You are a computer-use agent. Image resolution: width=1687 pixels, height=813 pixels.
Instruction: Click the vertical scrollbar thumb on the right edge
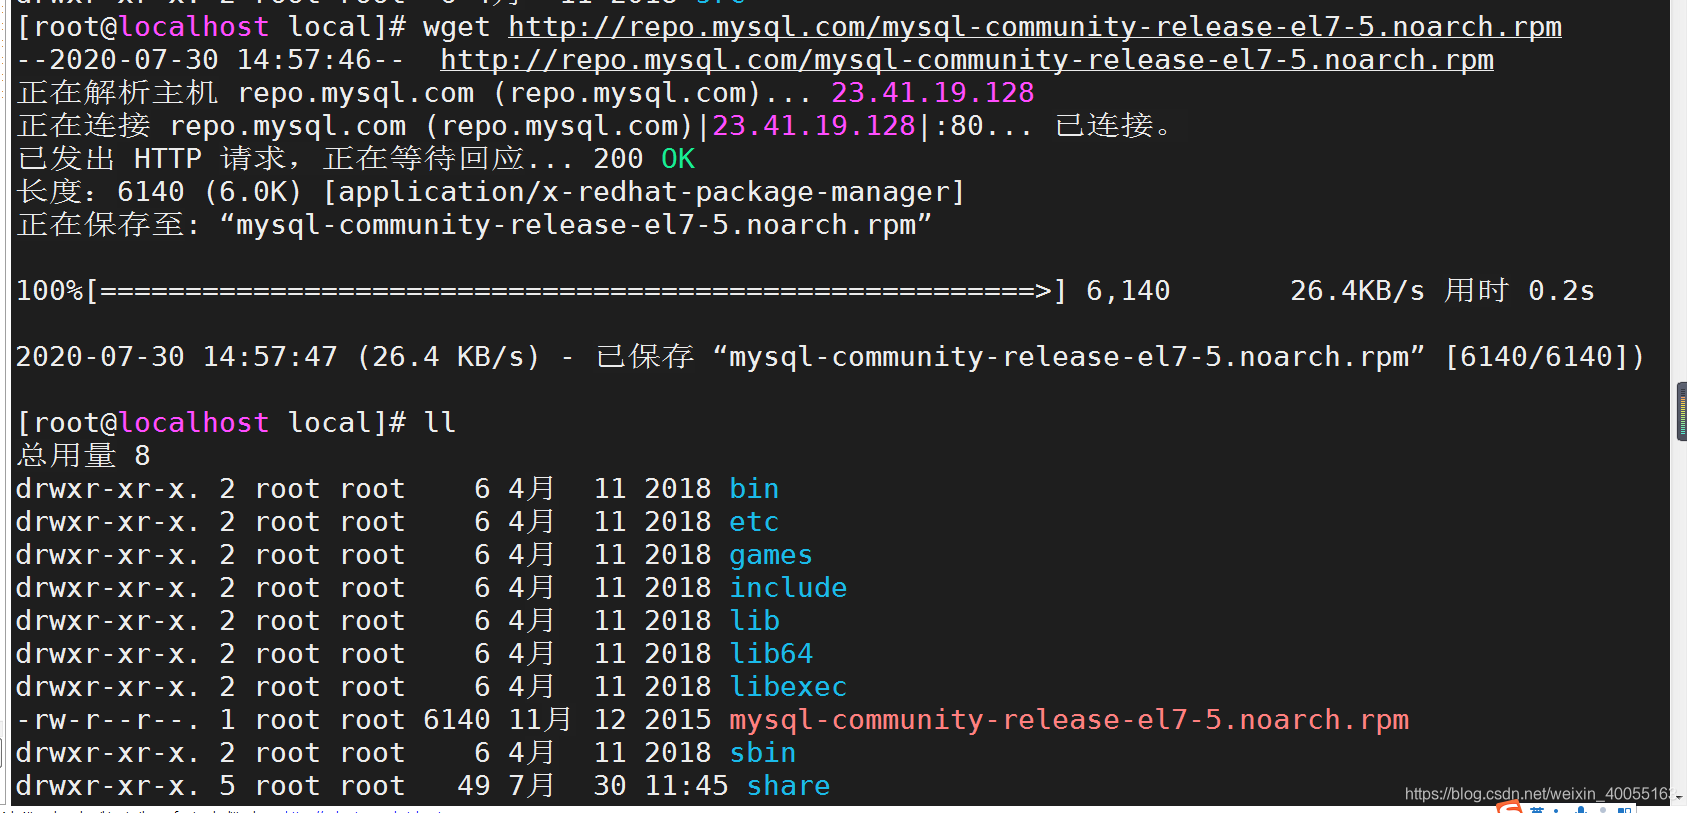(1682, 411)
